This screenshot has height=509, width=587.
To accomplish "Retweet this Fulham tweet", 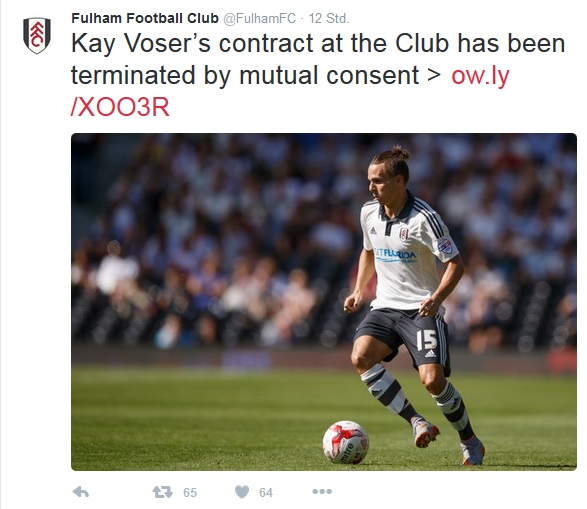I will click(163, 492).
